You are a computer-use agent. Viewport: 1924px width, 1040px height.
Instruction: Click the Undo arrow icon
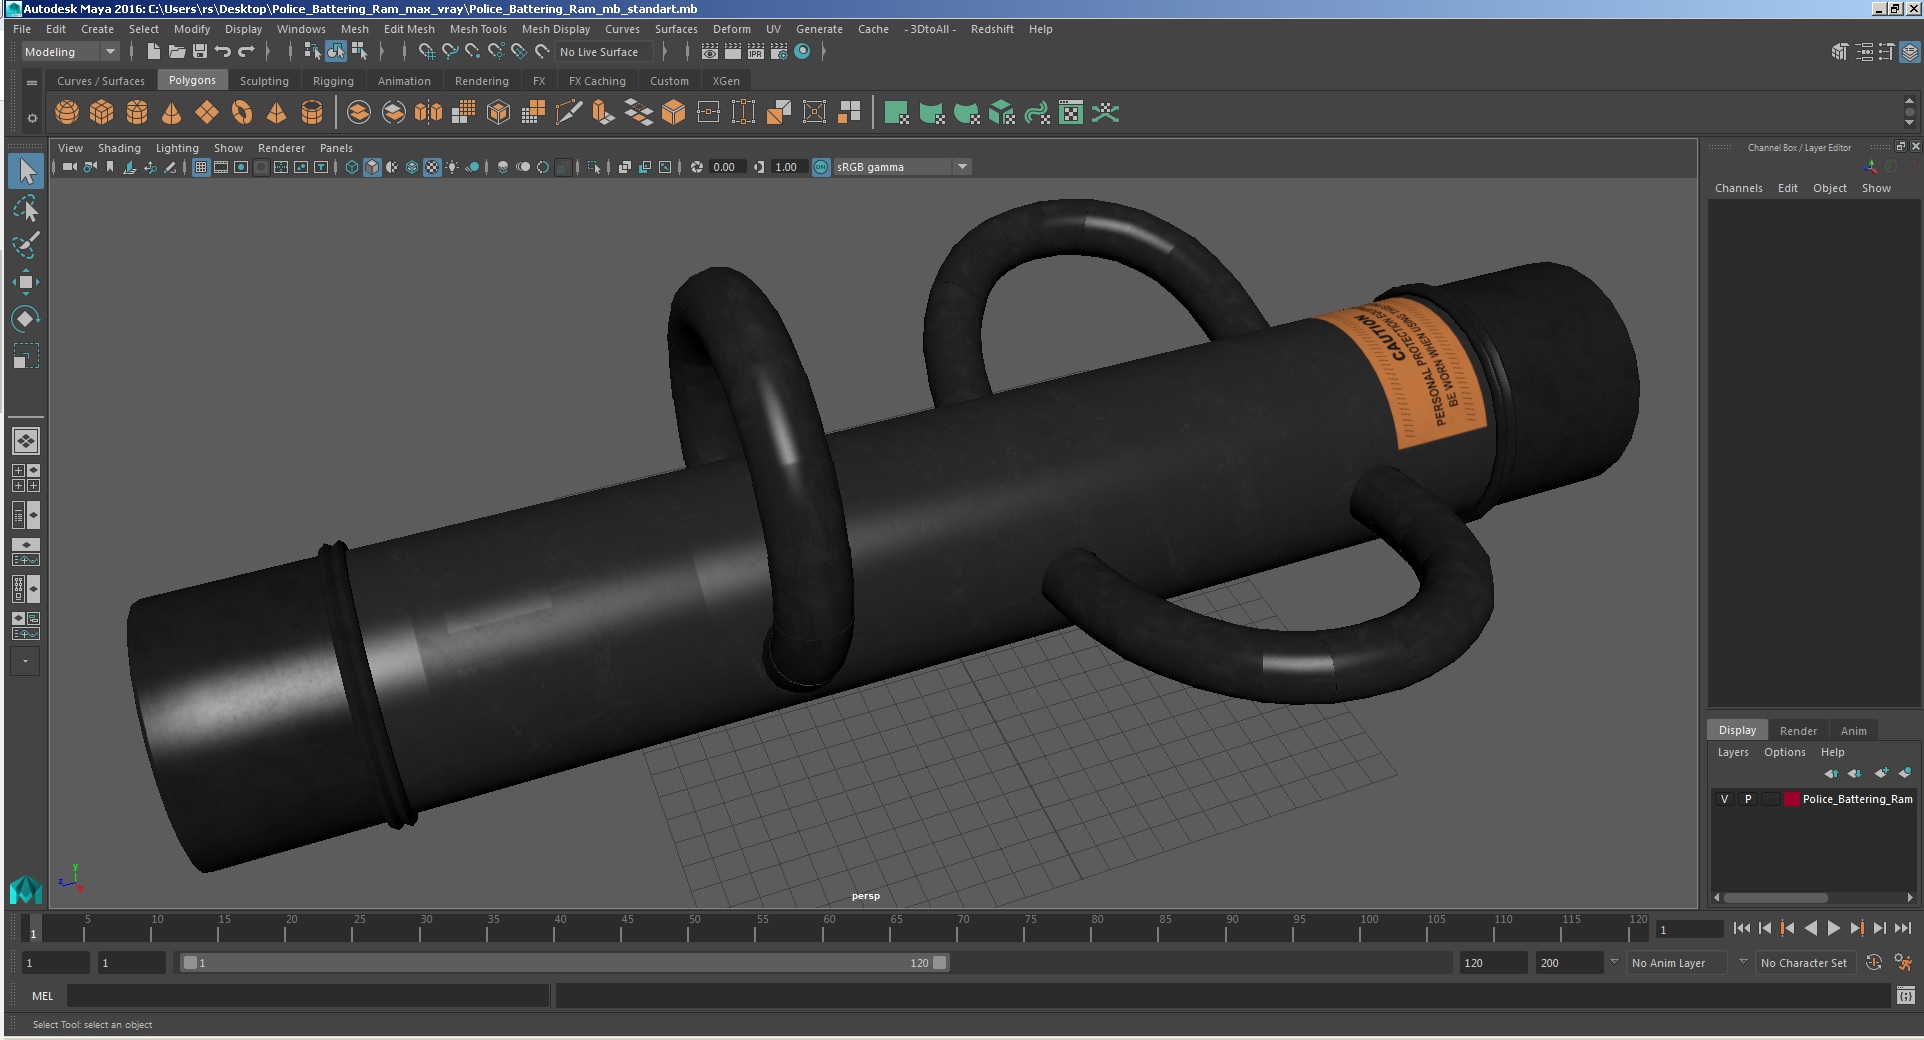[x=223, y=52]
